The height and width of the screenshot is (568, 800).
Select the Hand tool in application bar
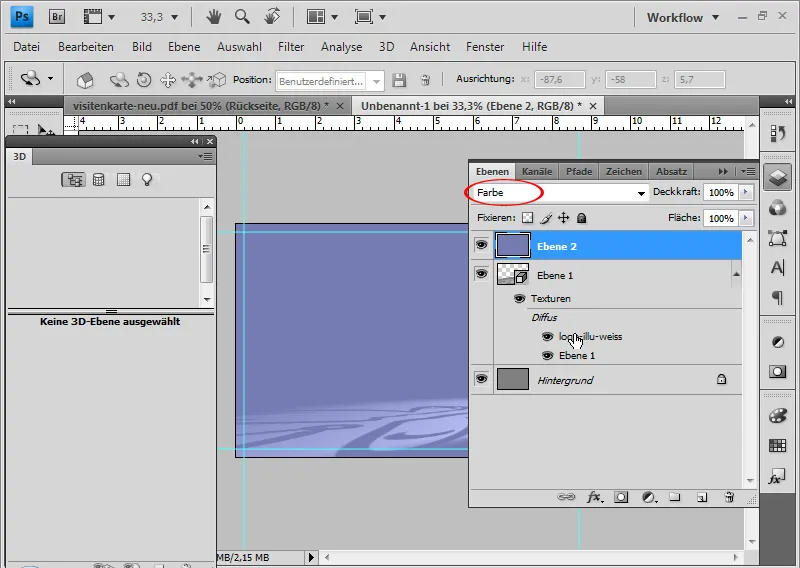(x=213, y=17)
